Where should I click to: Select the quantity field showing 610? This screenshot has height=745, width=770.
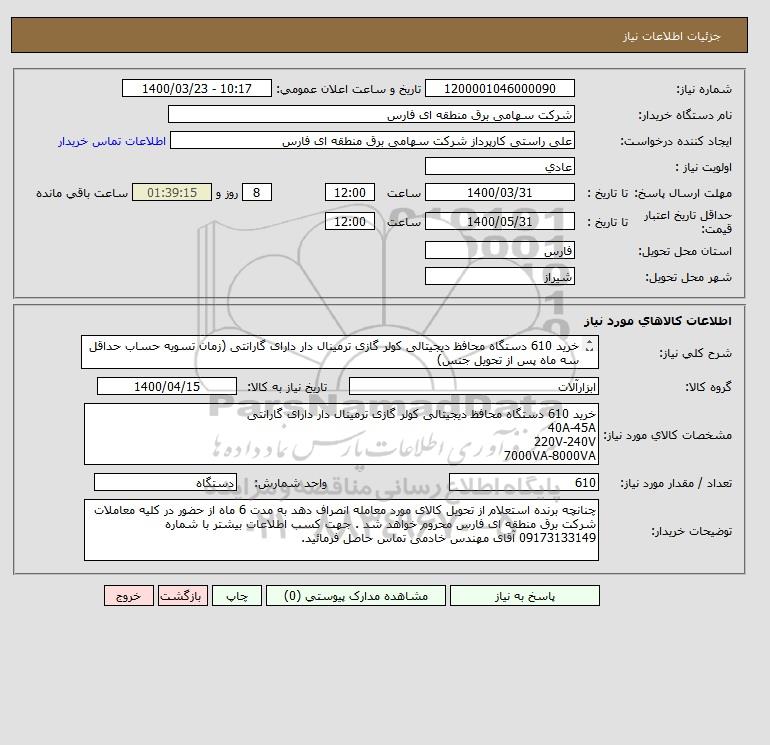tap(523, 483)
